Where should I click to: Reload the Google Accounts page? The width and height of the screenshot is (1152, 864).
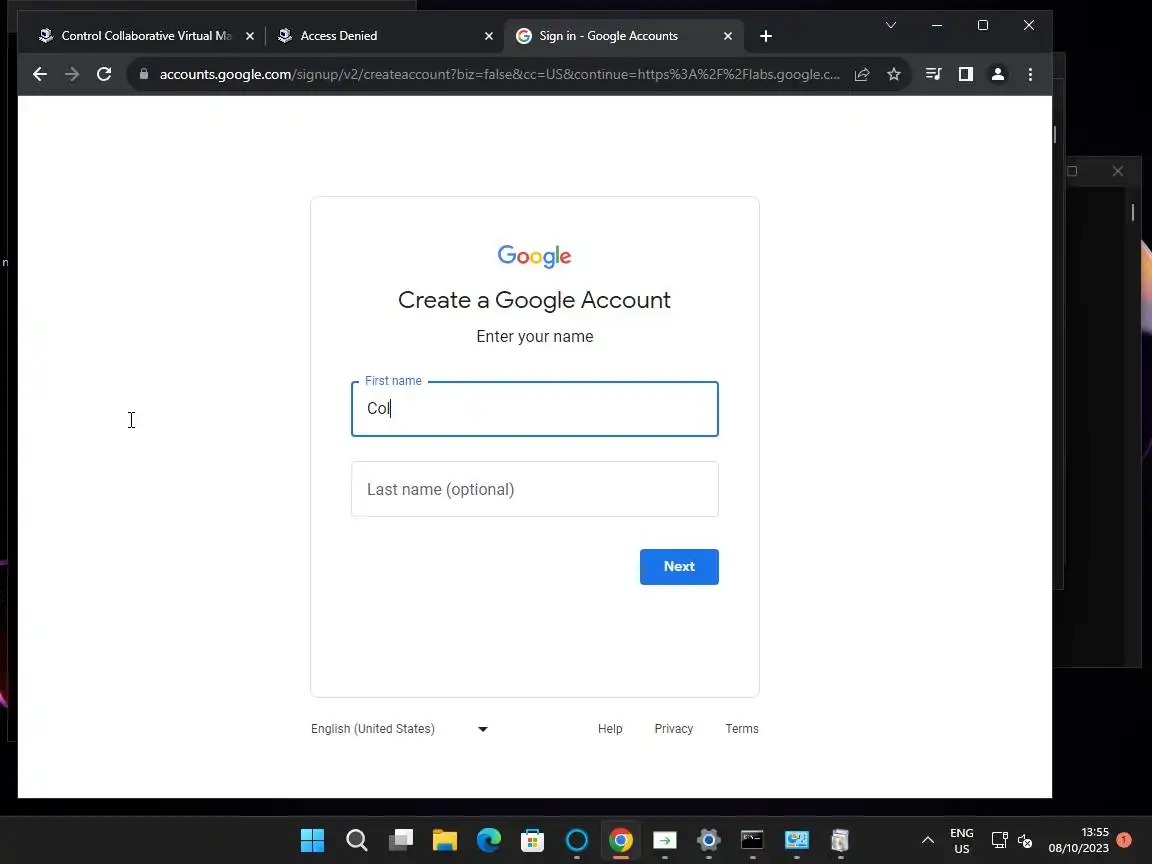click(104, 74)
